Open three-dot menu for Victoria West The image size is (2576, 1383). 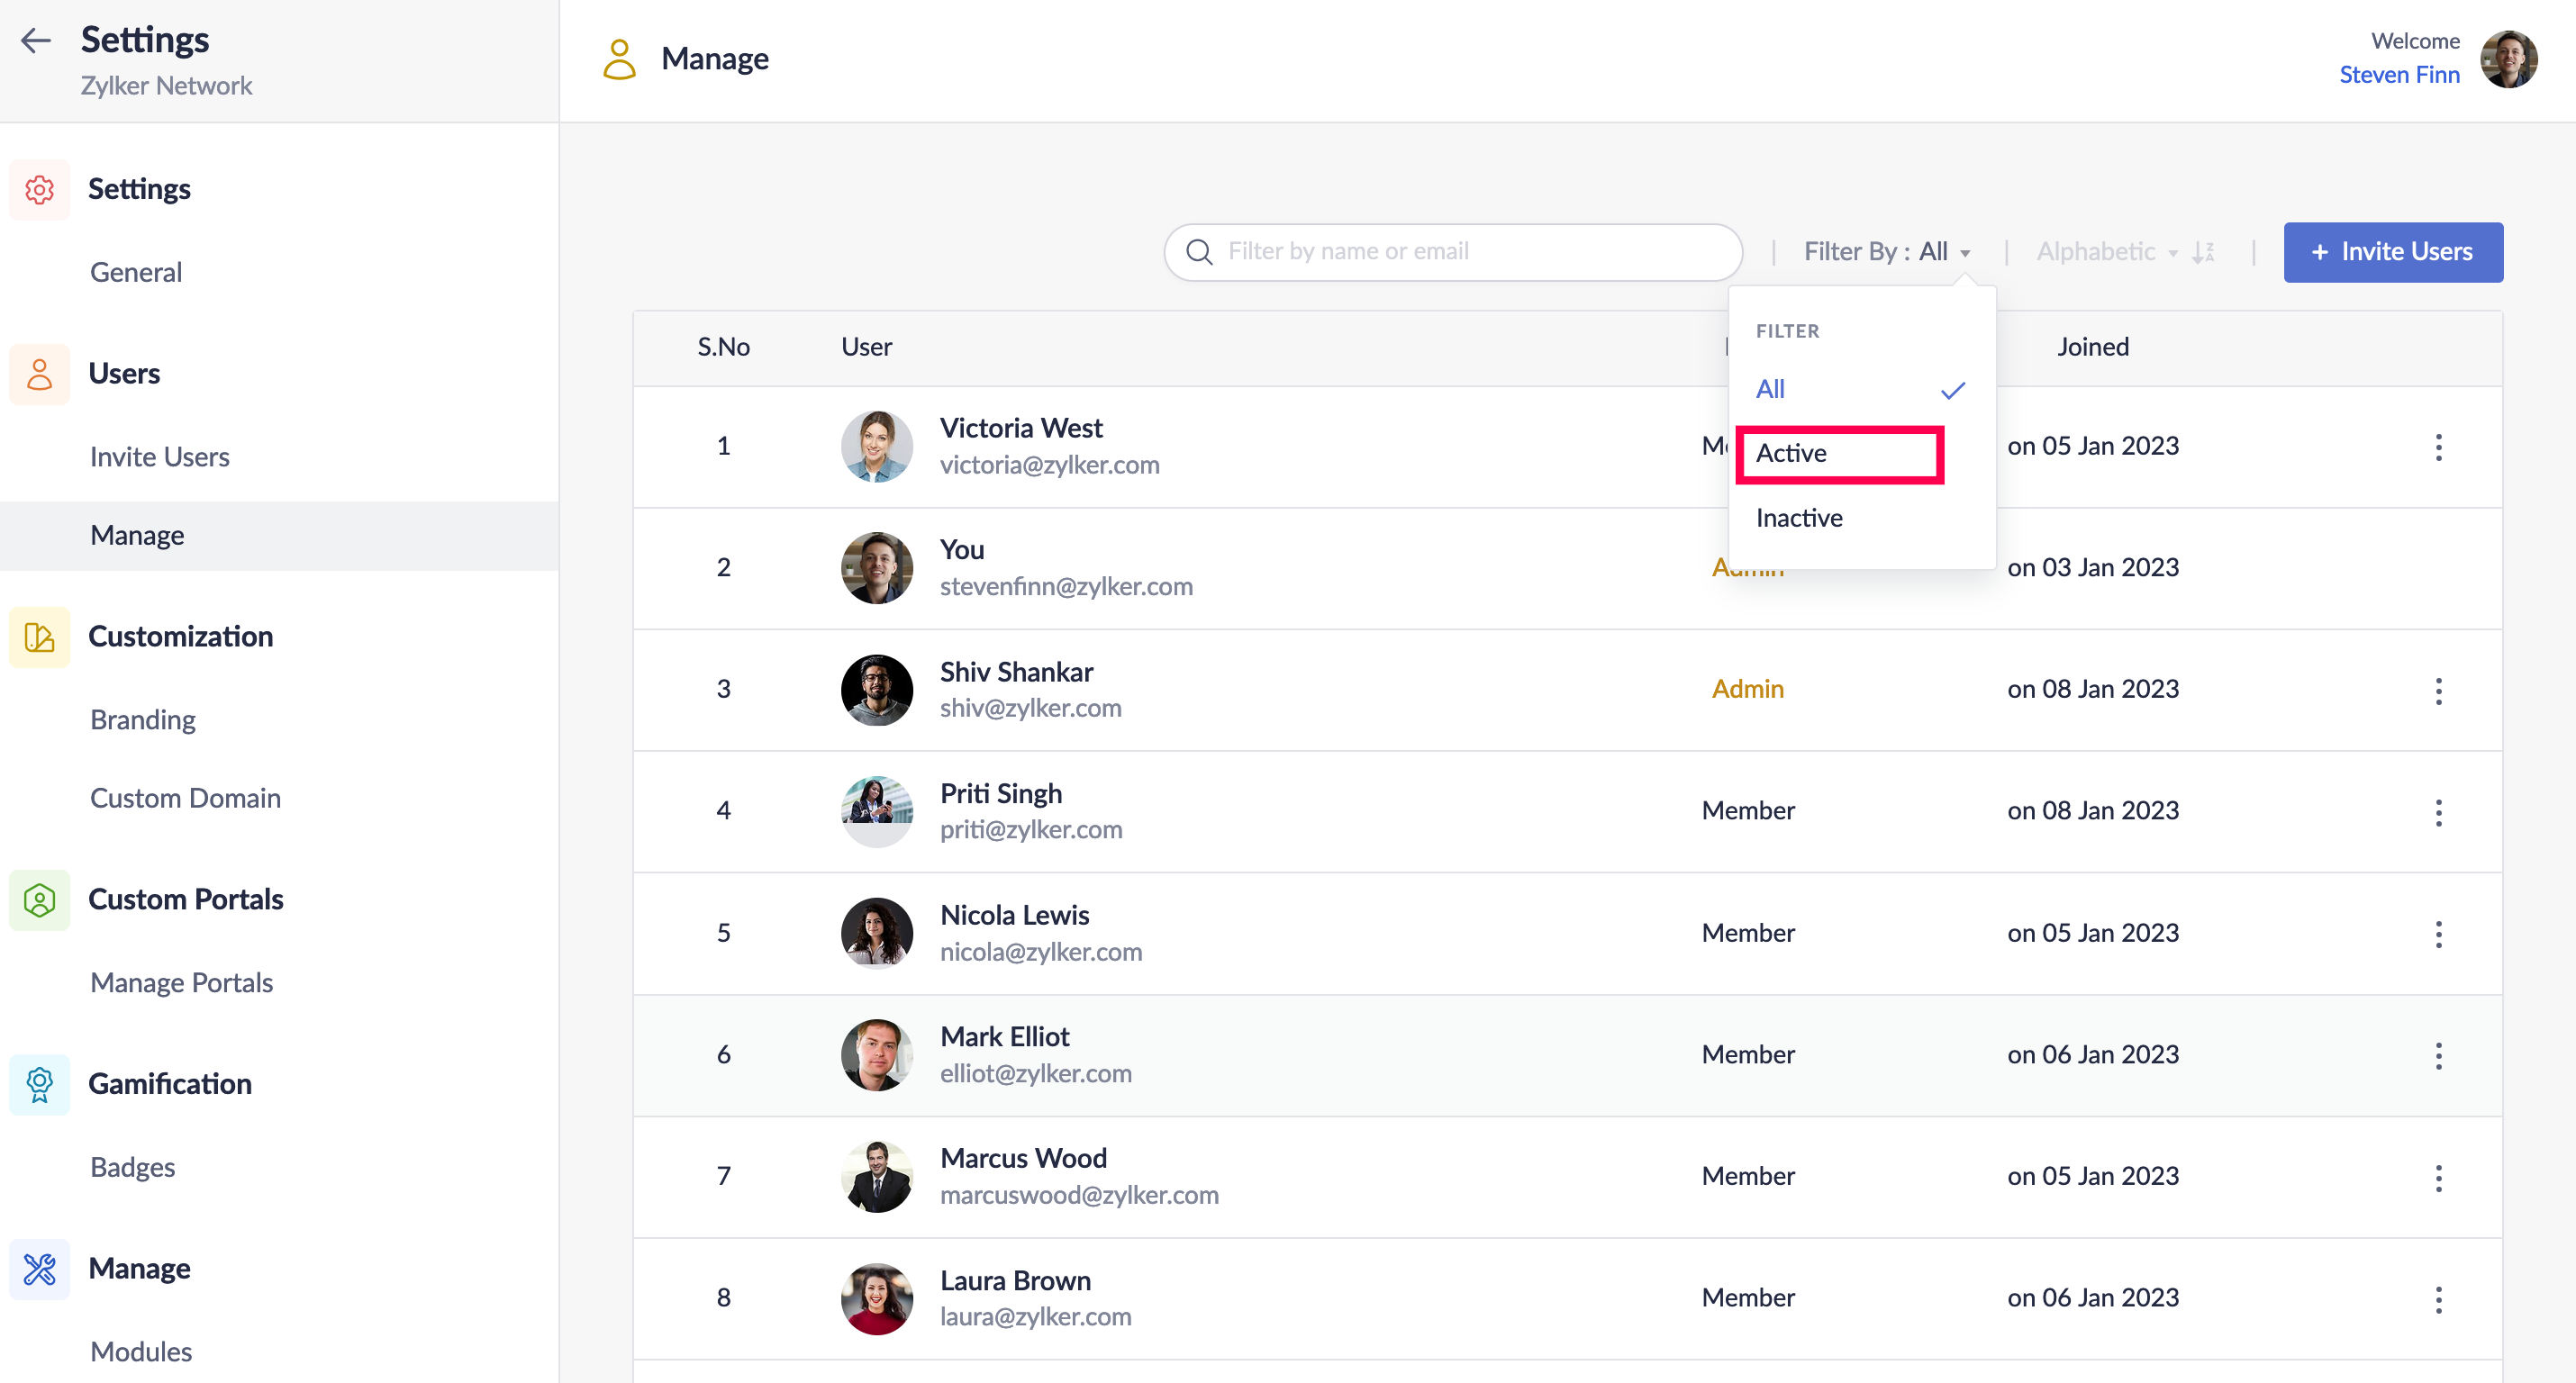coord(2438,447)
